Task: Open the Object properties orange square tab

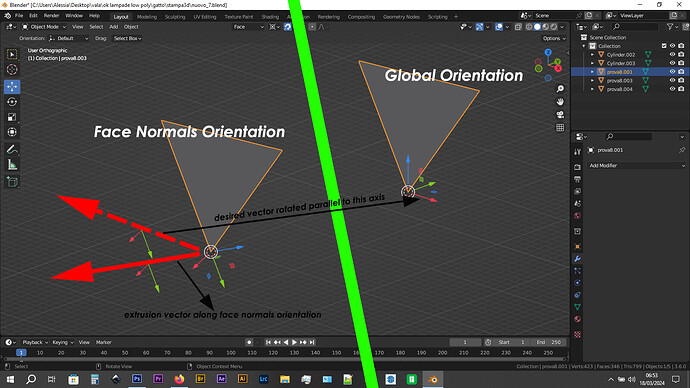Action: point(577,246)
